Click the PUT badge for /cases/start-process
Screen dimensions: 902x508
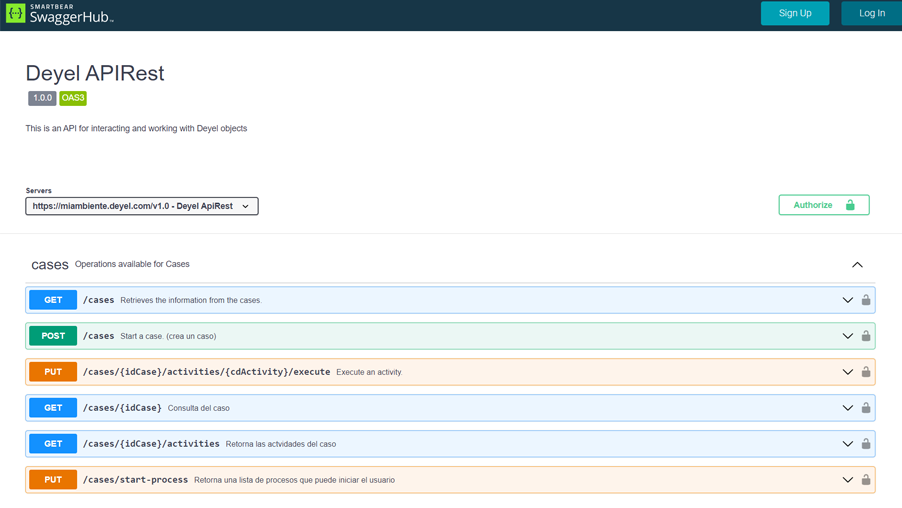(53, 480)
